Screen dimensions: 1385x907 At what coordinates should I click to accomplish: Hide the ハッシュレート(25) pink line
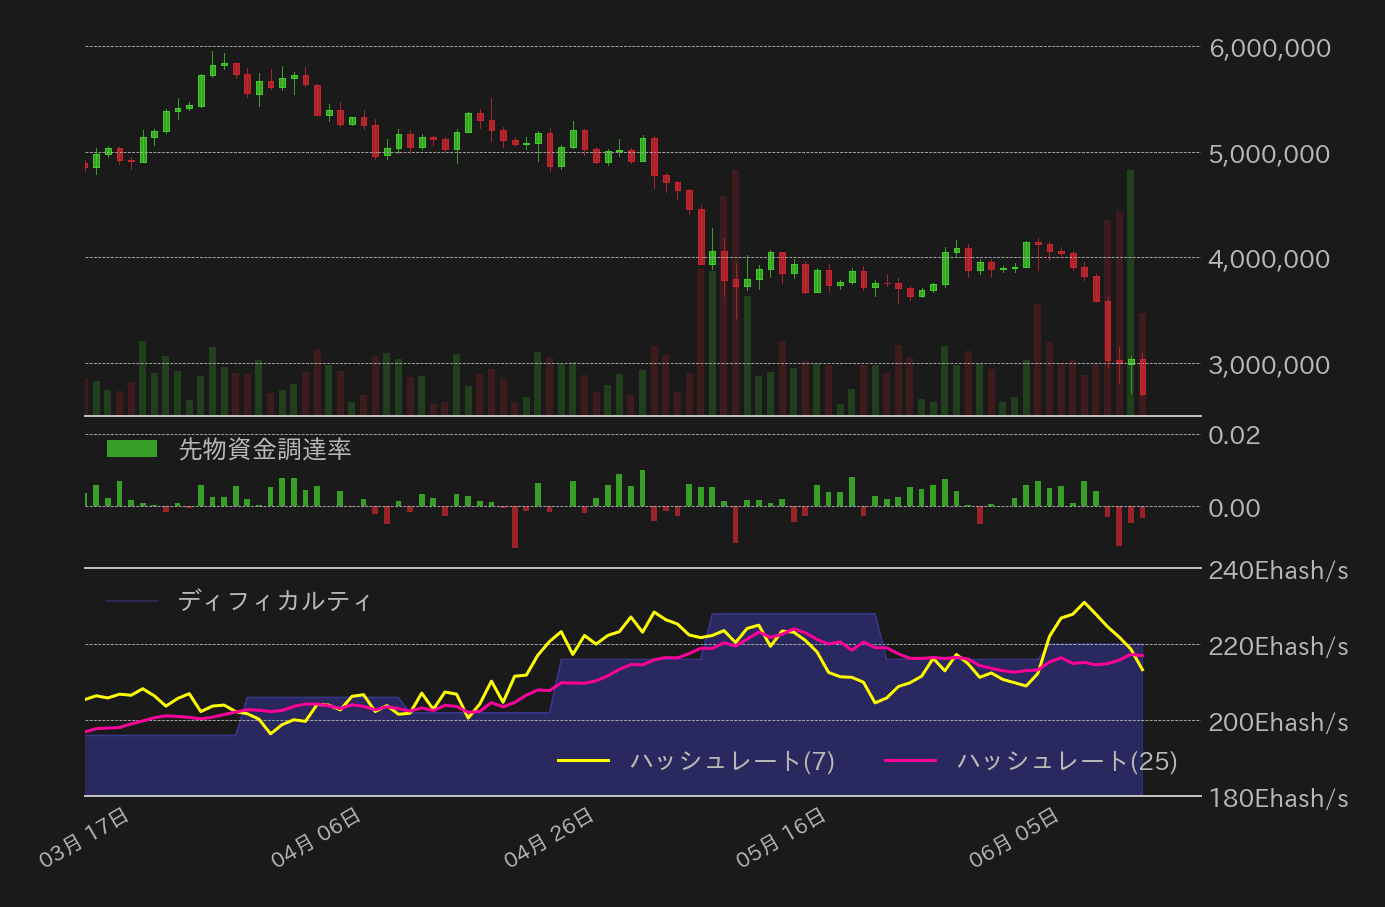[1065, 761]
